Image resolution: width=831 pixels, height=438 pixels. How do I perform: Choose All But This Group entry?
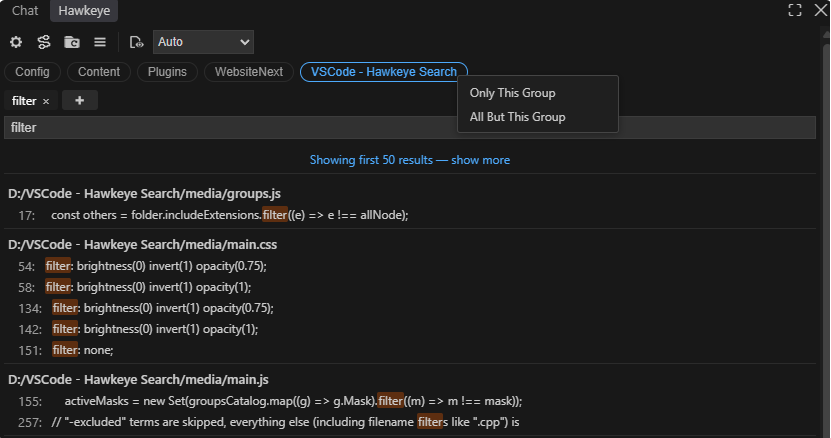(537, 117)
